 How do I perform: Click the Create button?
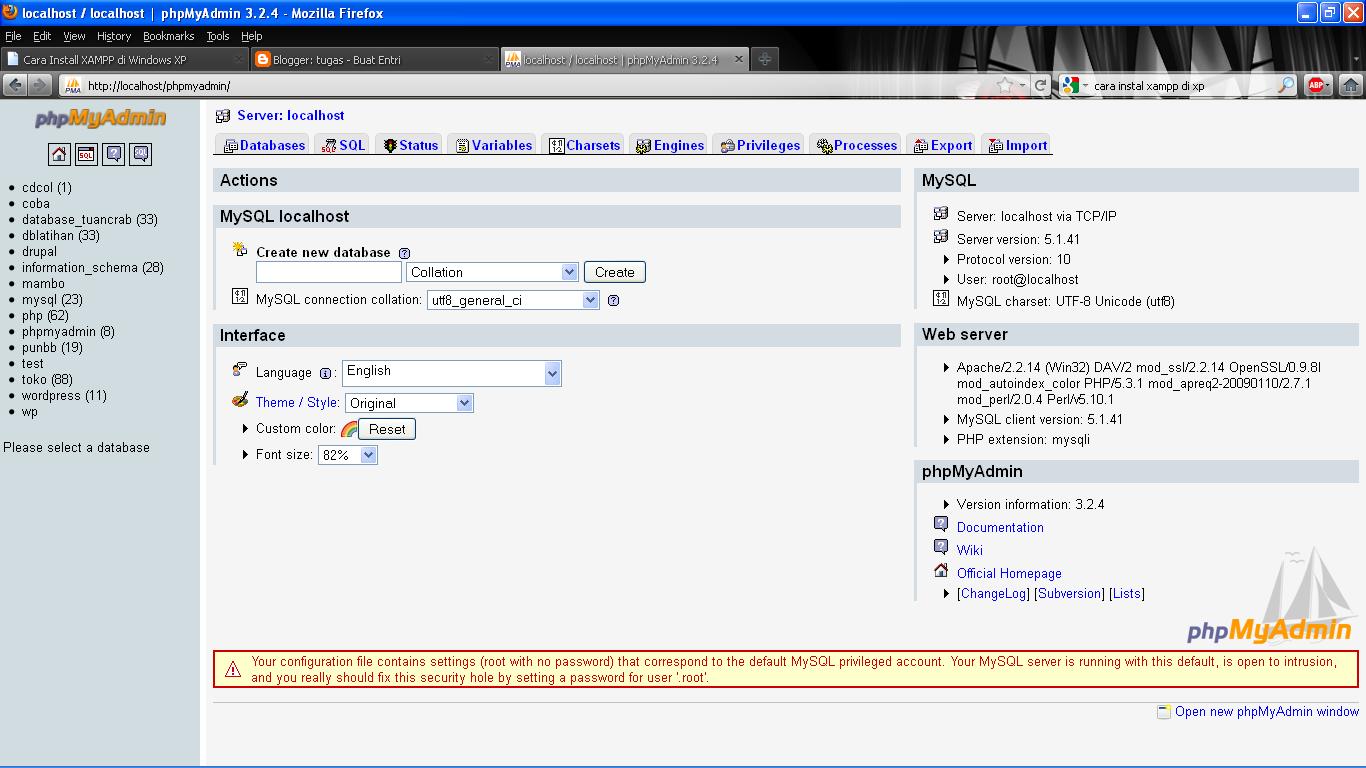(x=613, y=271)
